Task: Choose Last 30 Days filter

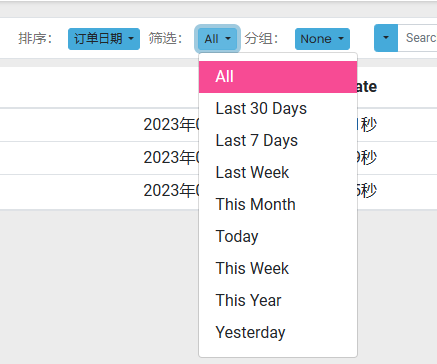Action: 278,109
